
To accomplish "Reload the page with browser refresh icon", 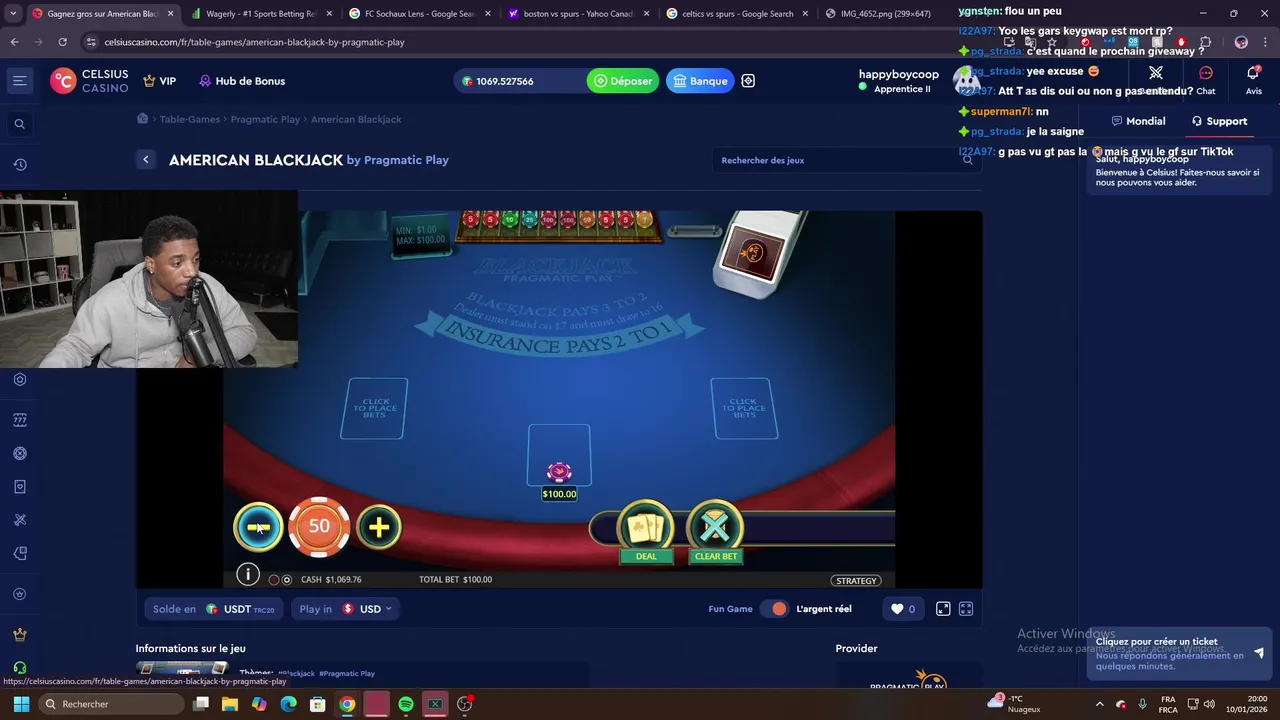I will (x=62, y=42).
